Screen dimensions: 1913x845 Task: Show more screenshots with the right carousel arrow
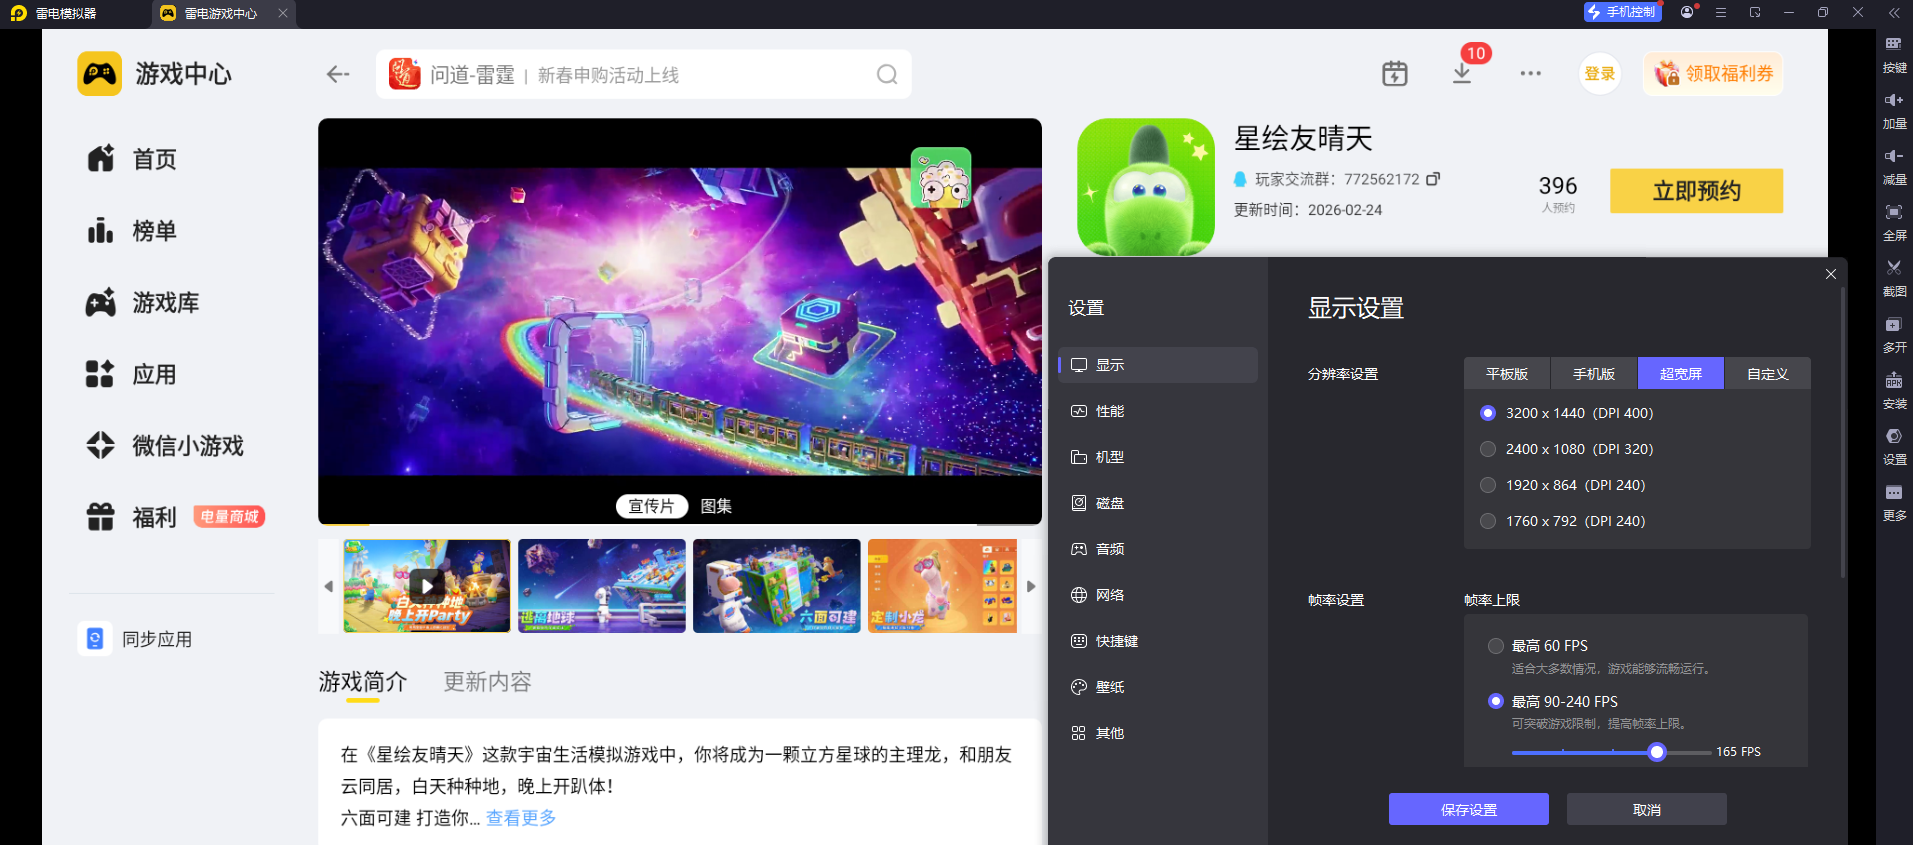1031,586
